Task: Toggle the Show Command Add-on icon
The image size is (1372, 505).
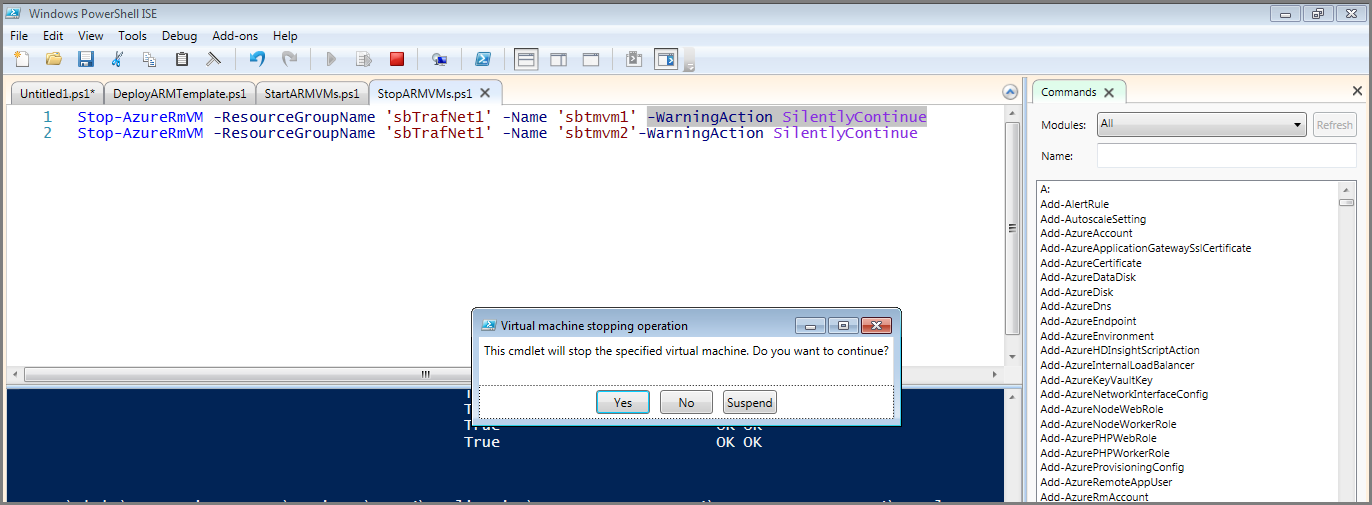Action: coord(666,59)
